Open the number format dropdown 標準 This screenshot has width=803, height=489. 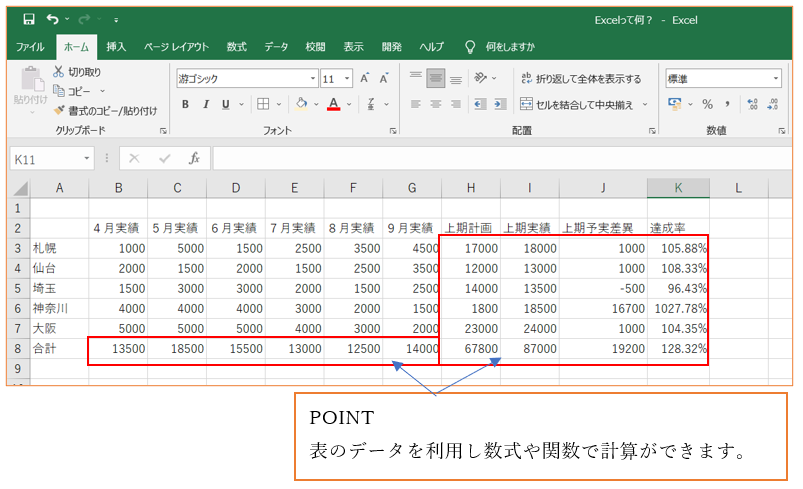(x=776, y=78)
